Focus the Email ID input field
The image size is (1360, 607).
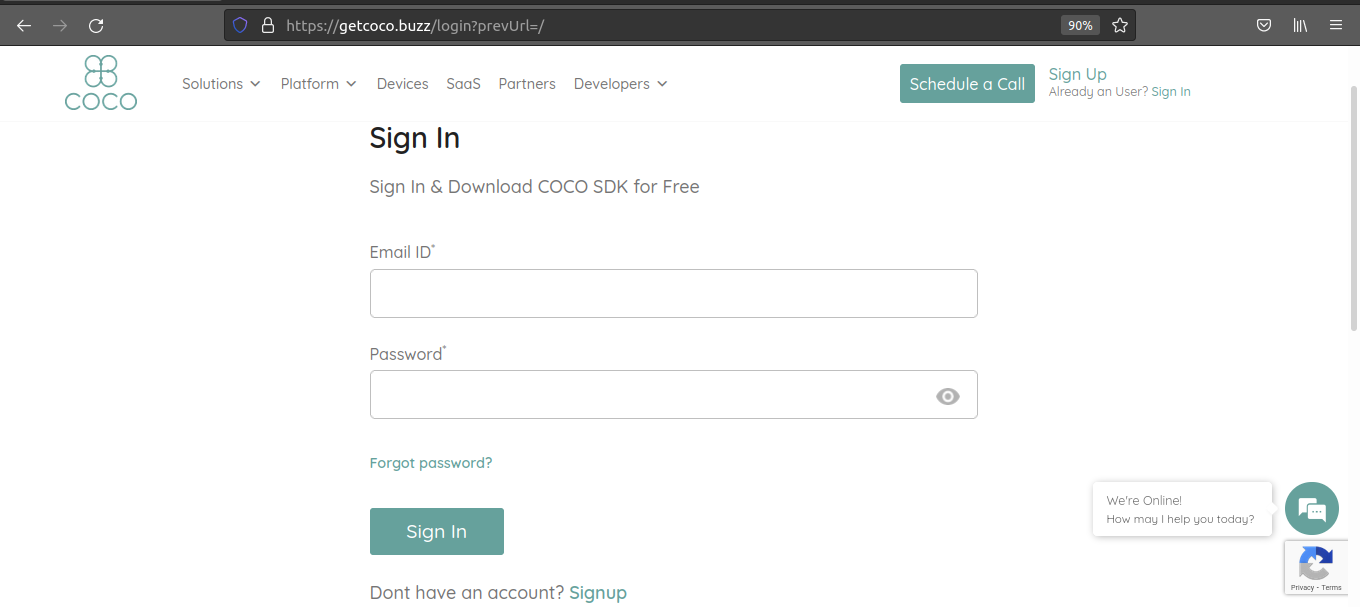[674, 293]
